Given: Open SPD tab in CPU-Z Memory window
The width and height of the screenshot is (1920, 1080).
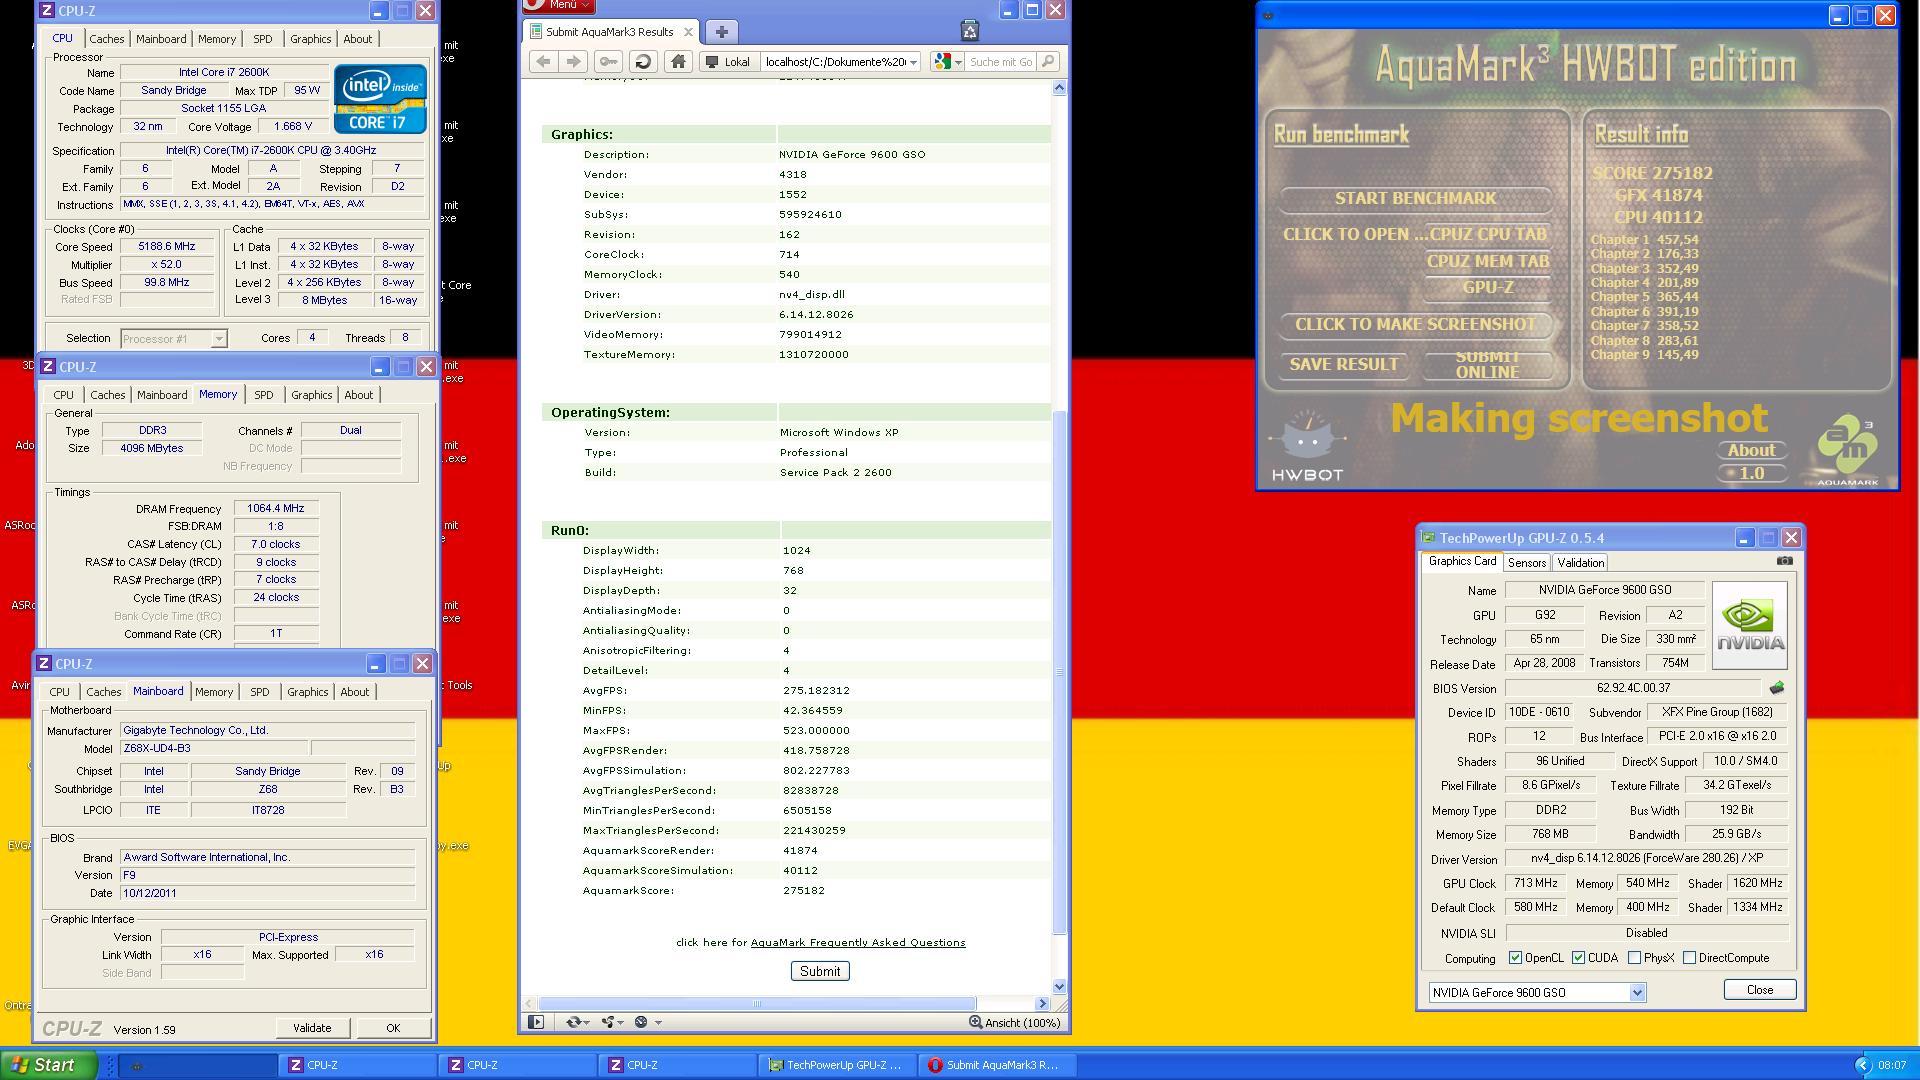Looking at the screenshot, I should tap(263, 395).
